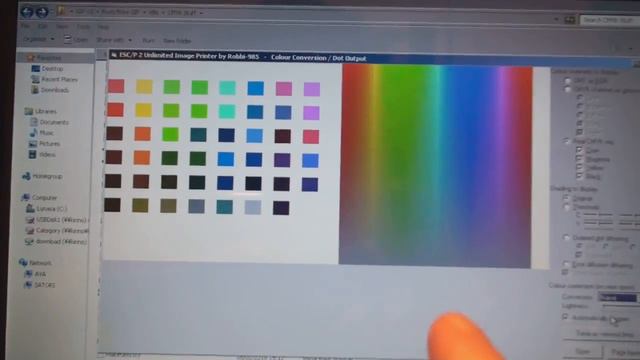Click the Favorites star icon
Screen dimensions: 640x360
(x=31, y=58)
